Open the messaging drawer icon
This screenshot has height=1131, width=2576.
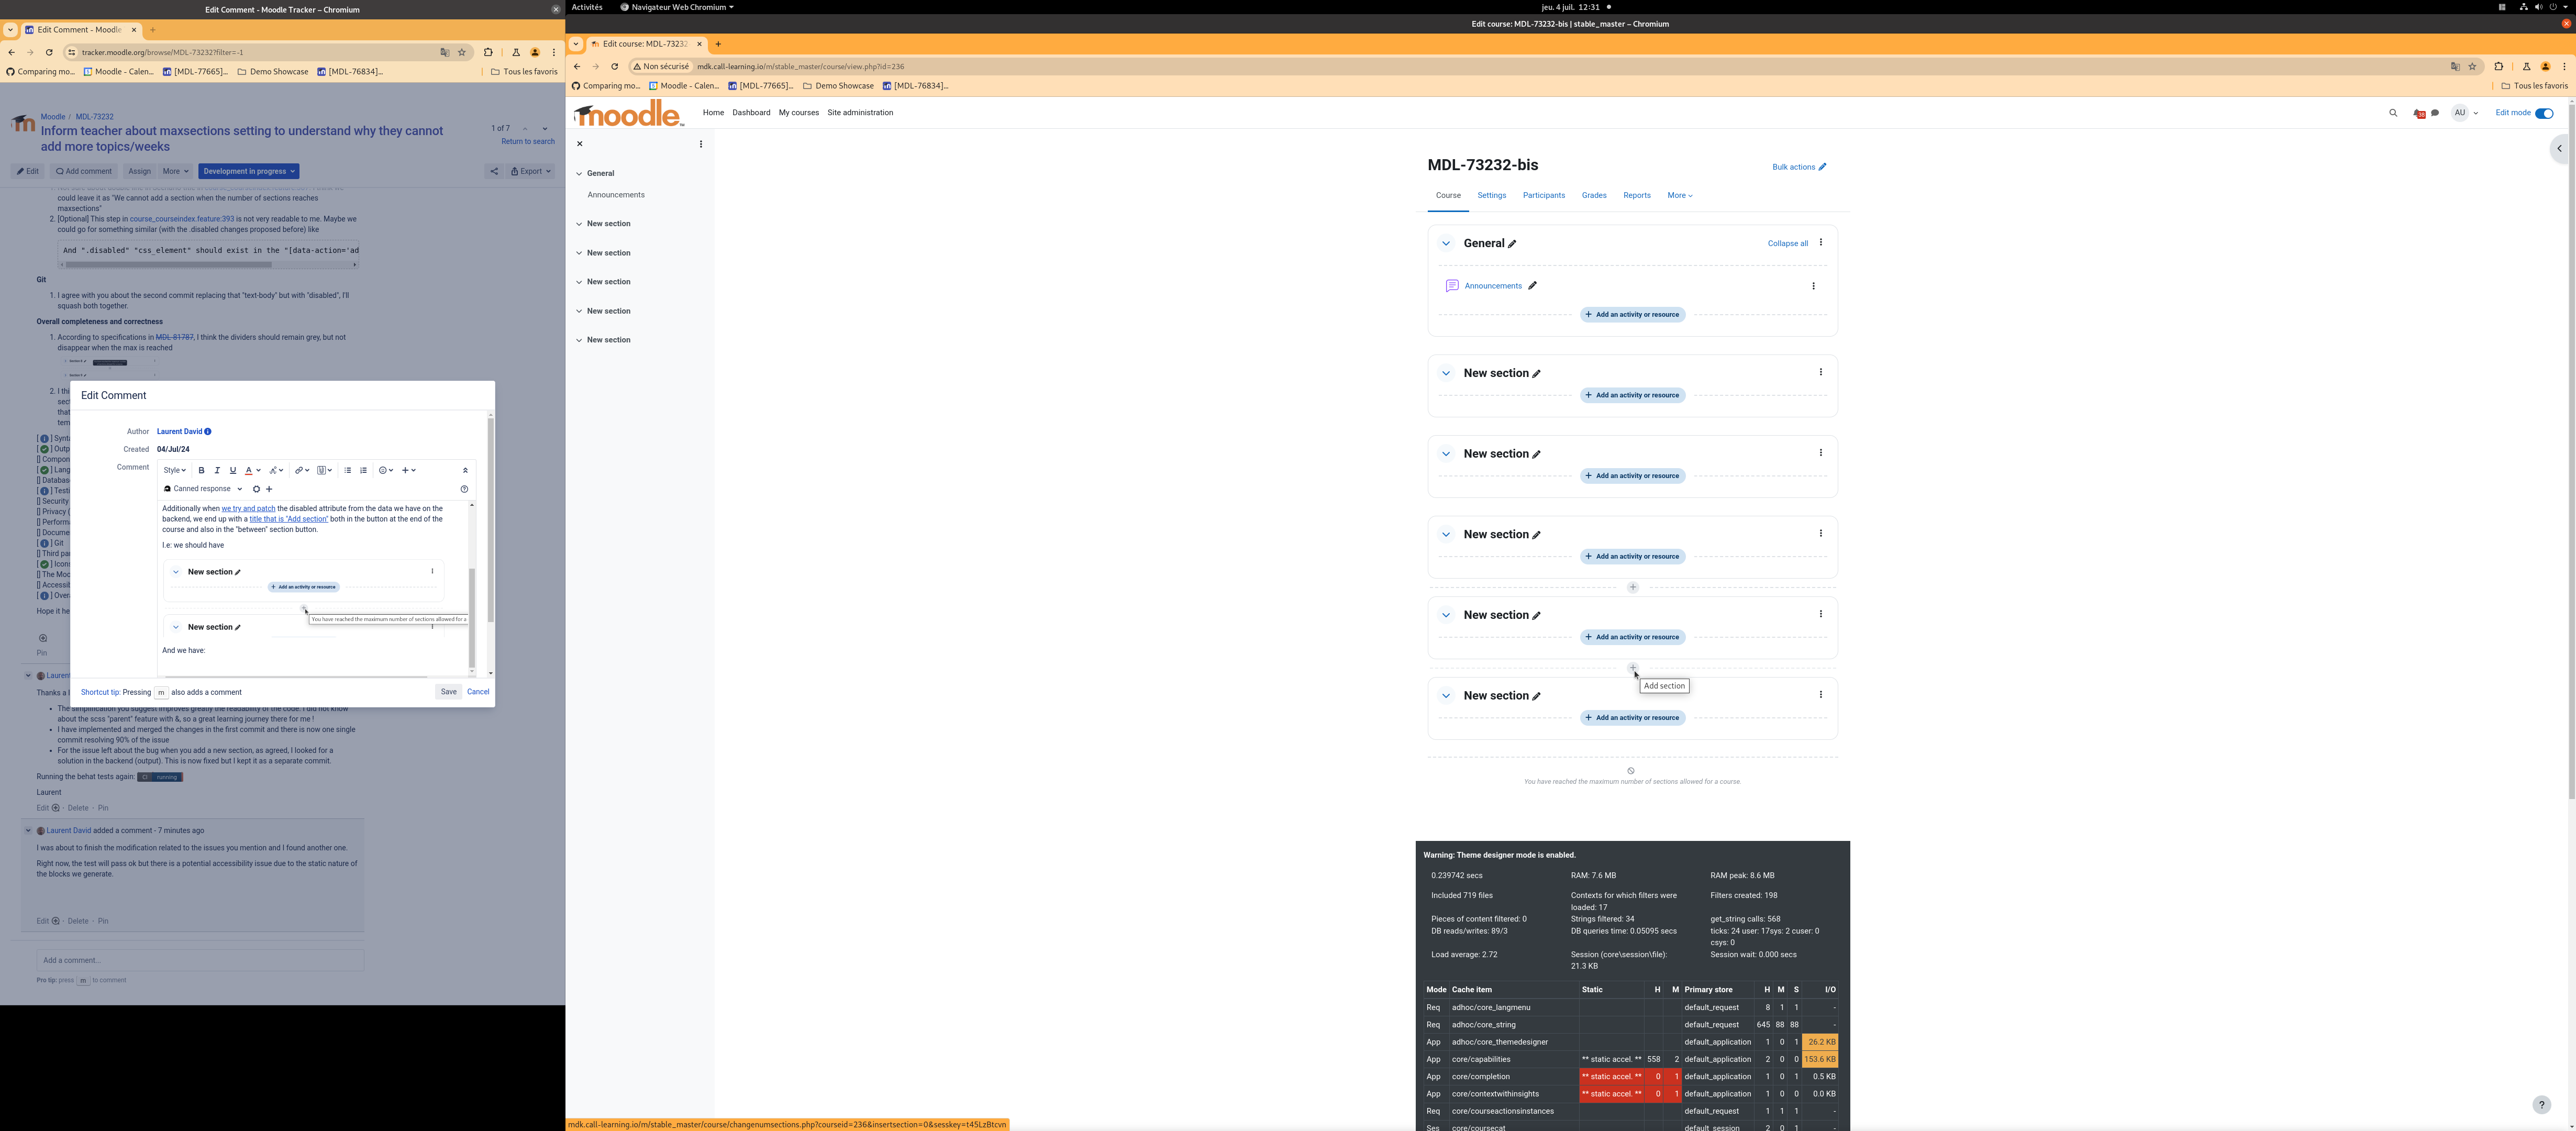pyautogui.click(x=2435, y=113)
